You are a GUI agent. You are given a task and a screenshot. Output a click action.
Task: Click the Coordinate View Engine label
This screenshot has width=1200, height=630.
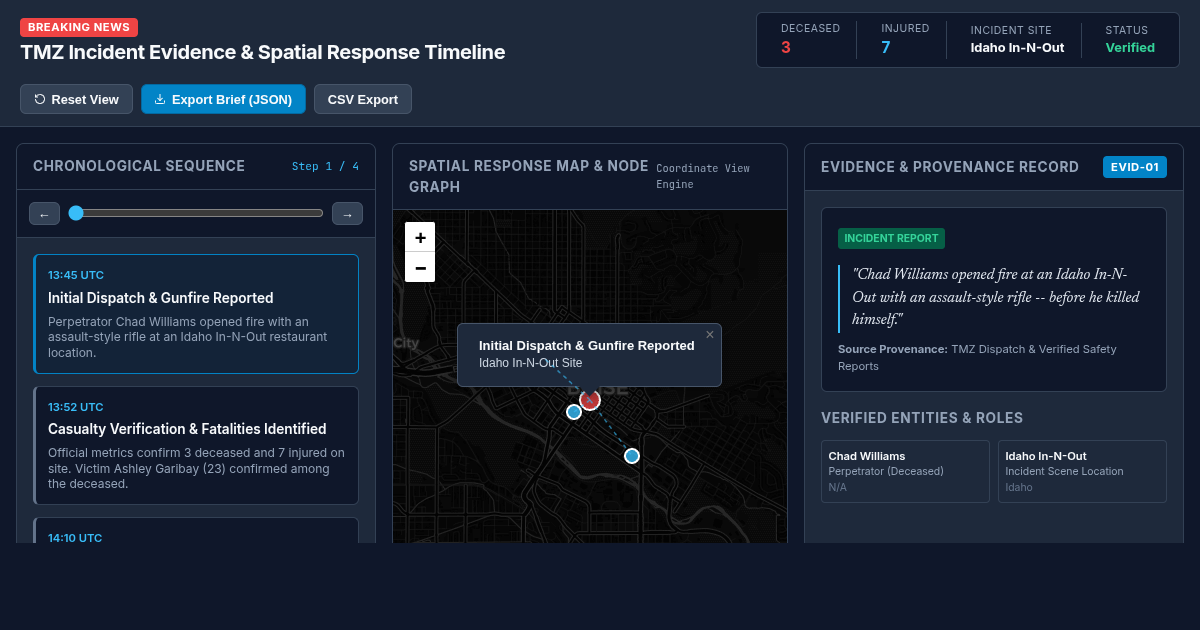click(x=703, y=176)
